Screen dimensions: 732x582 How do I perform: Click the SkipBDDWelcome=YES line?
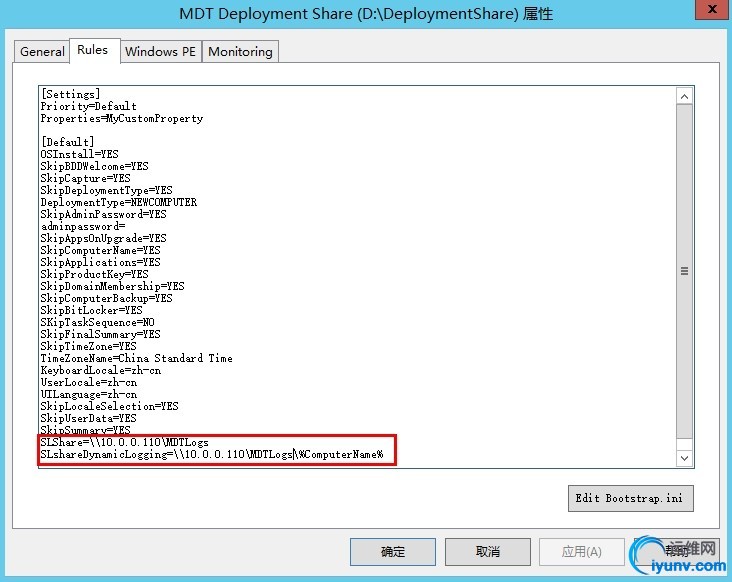tap(95, 166)
